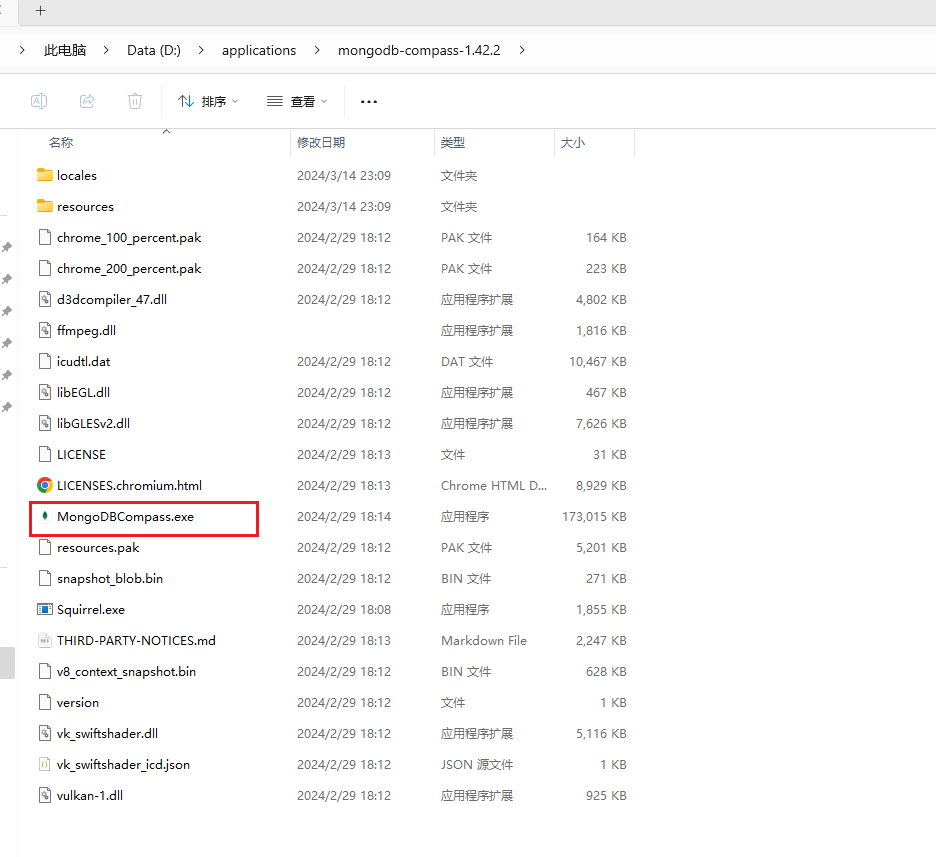Unpin the top item in the sidebar
Viewport: 936px width, 857px height.
tap(7, 247)
